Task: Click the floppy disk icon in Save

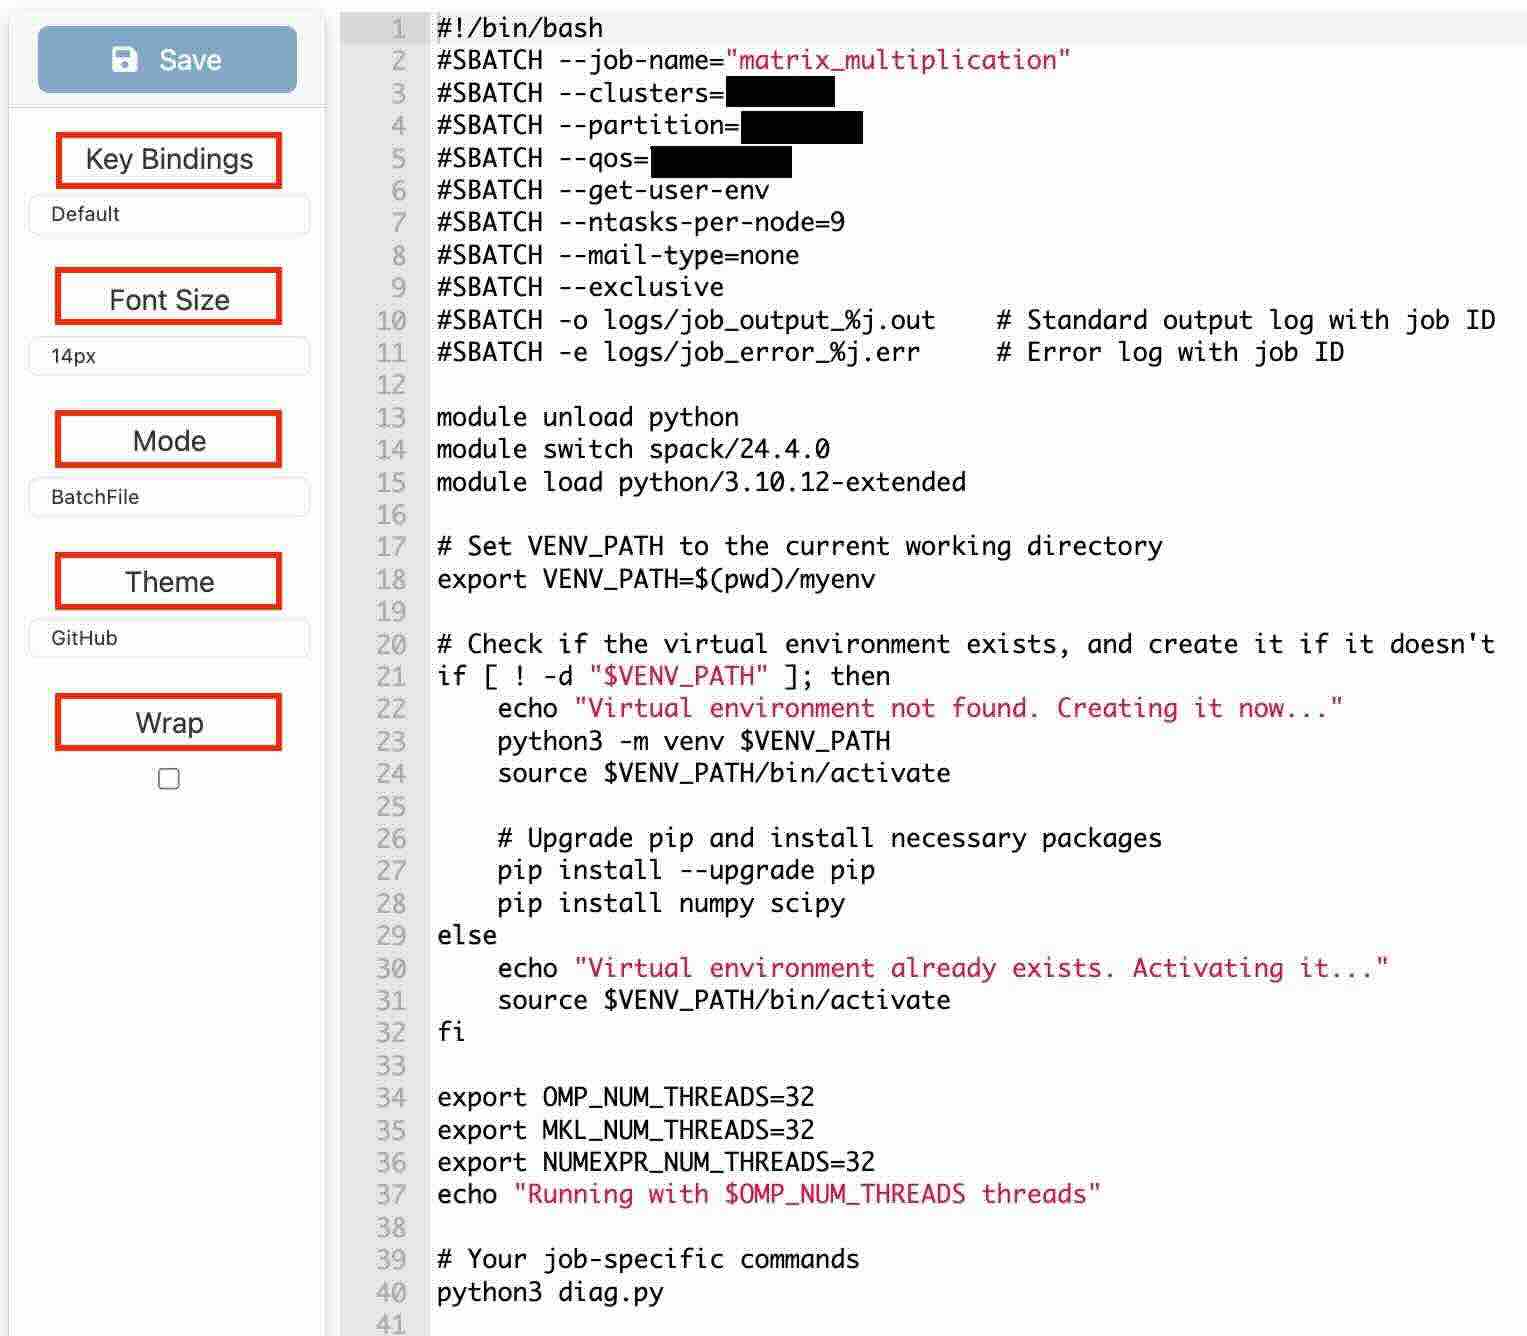Action: (x=124, y=60)
